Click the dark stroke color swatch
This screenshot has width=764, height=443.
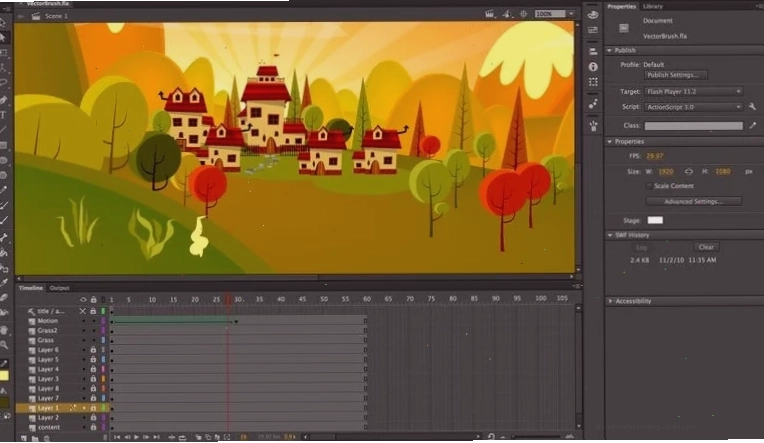pyautogui.click(x=4, y=403)
